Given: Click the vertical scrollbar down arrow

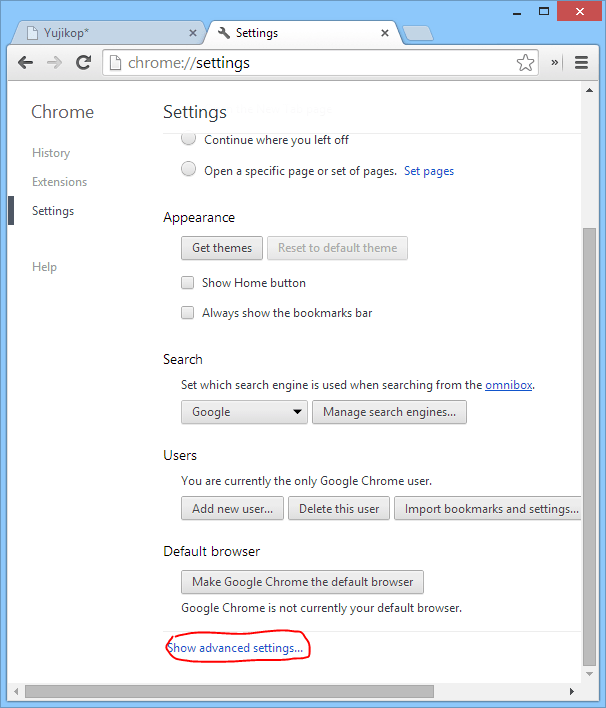Looking at the screenshot, I should (x=589, y=674).
